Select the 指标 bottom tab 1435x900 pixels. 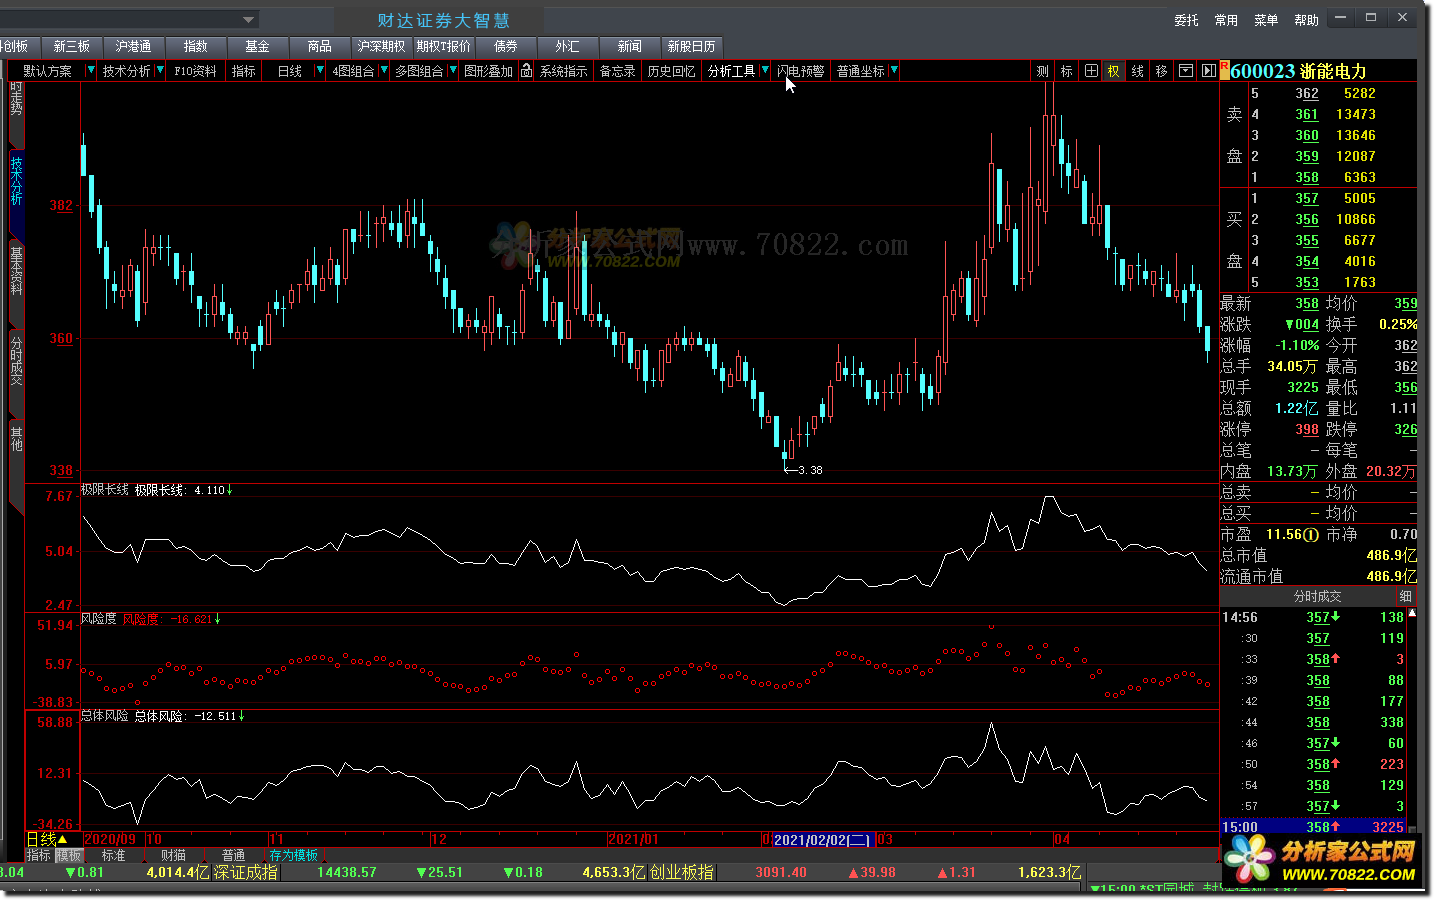38,856
